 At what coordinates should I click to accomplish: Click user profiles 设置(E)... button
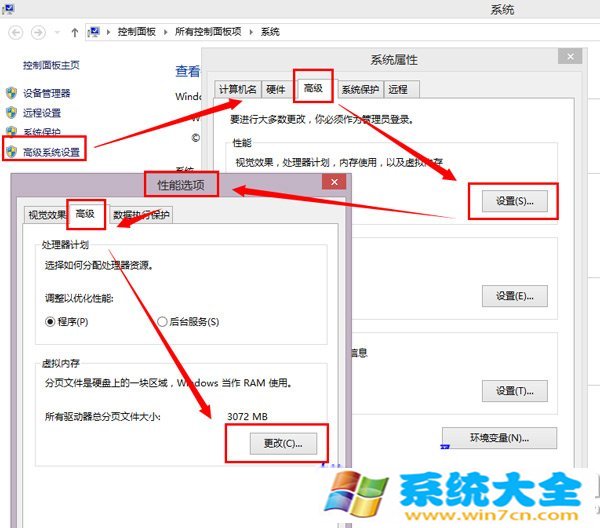point(515,296)
